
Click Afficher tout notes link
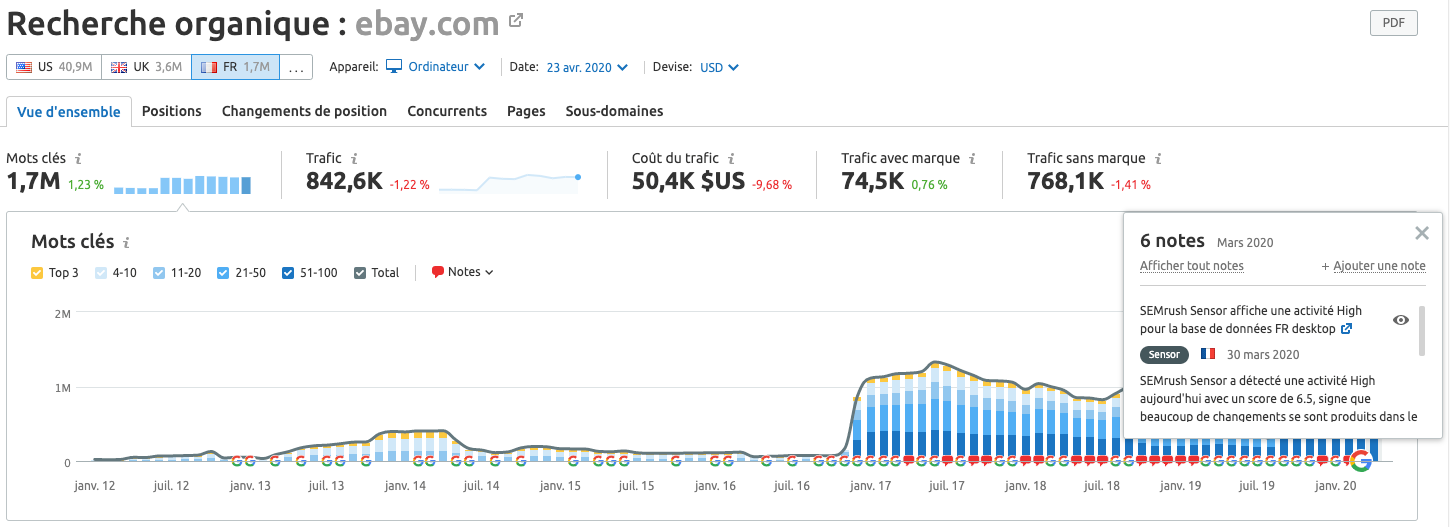tap(1192, 266)
